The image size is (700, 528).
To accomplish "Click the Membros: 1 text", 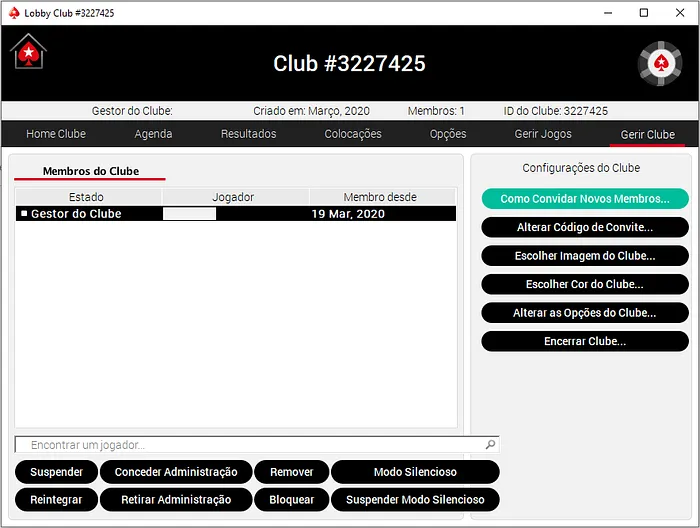I will 436,111.
